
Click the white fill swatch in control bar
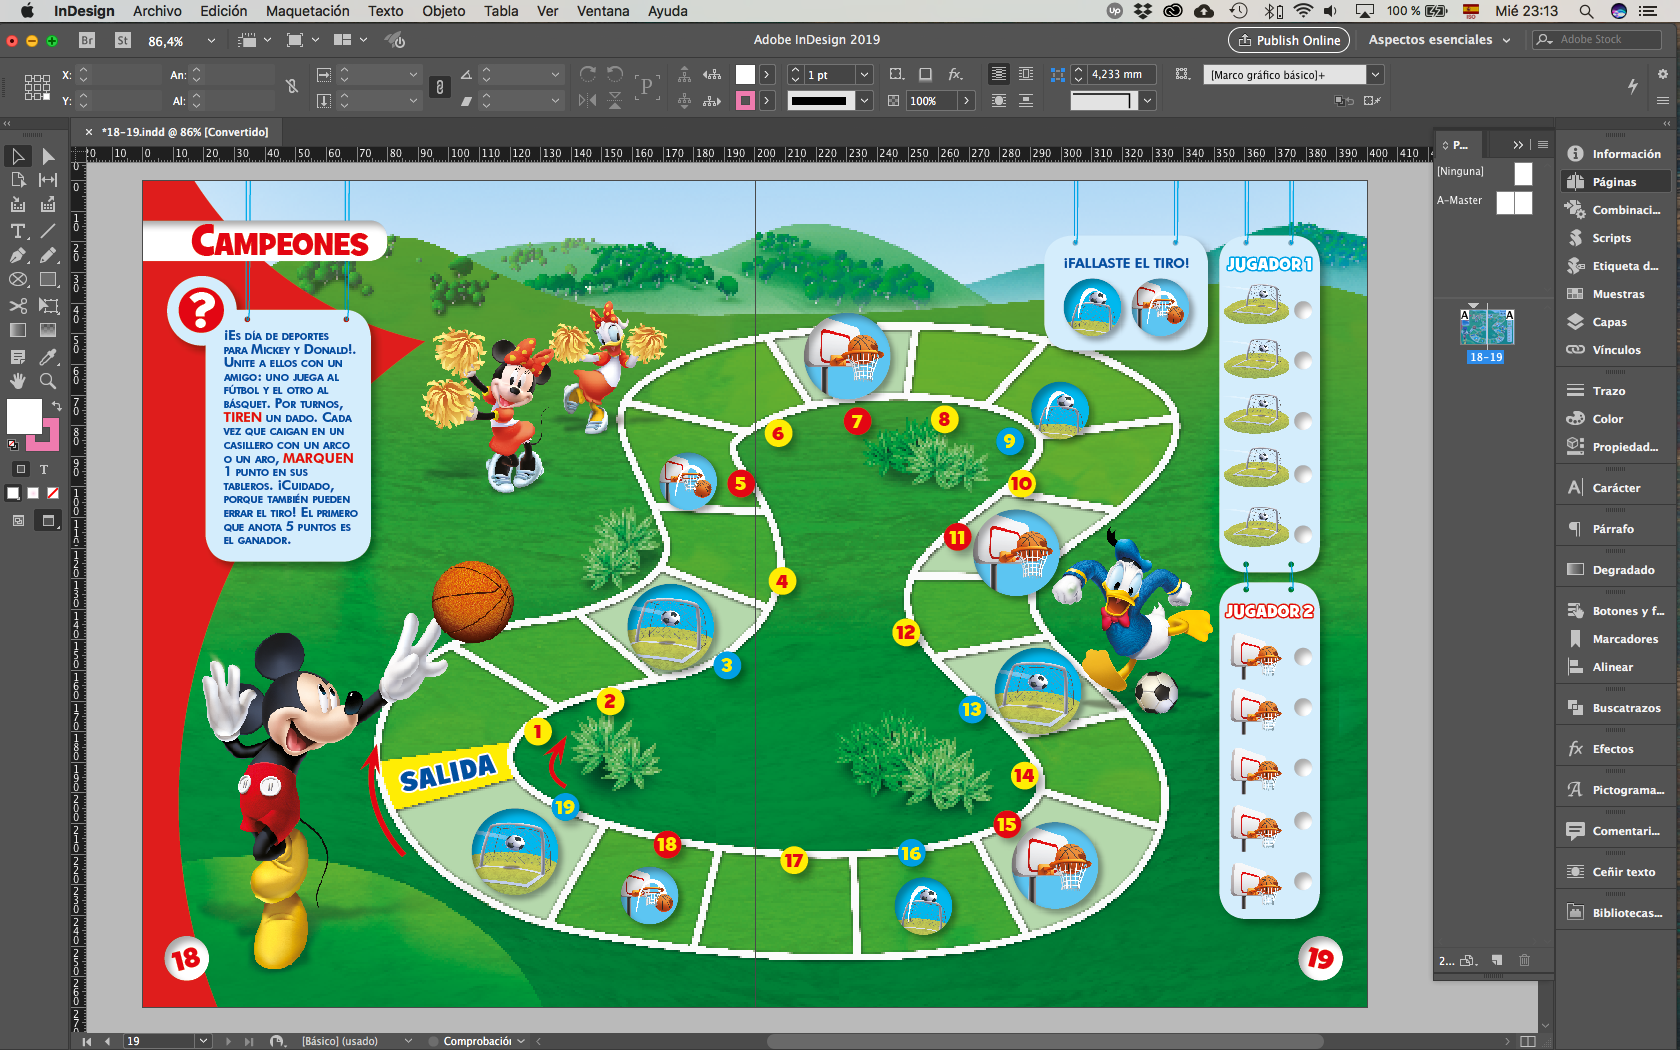[745, 75]
